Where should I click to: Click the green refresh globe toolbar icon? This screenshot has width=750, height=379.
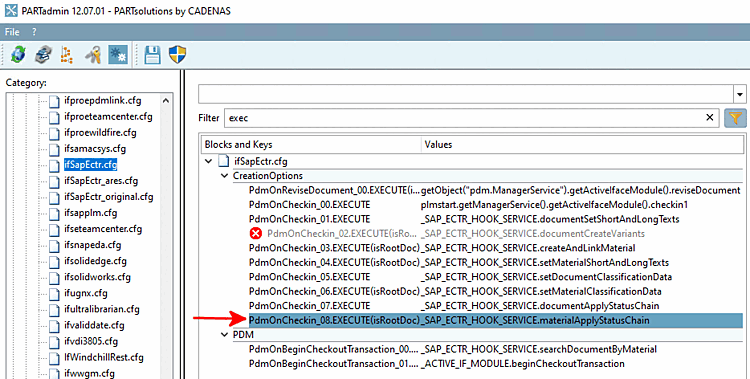[18, 55]
